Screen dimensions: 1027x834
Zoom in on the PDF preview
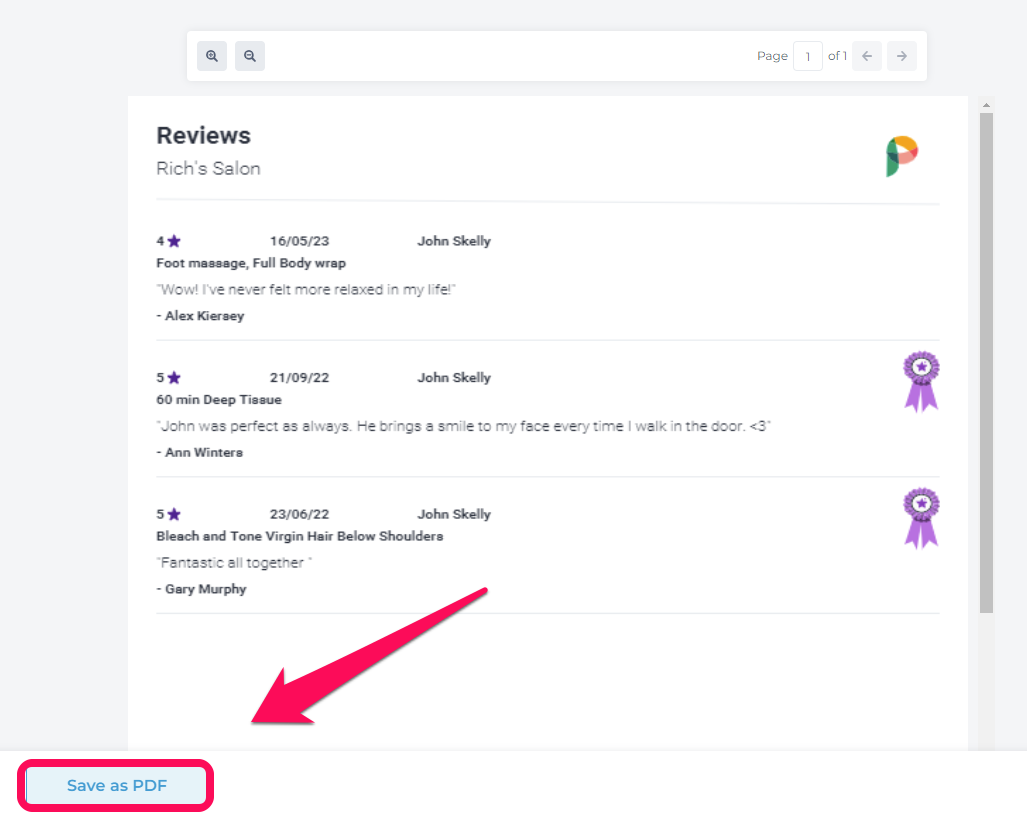212,56
